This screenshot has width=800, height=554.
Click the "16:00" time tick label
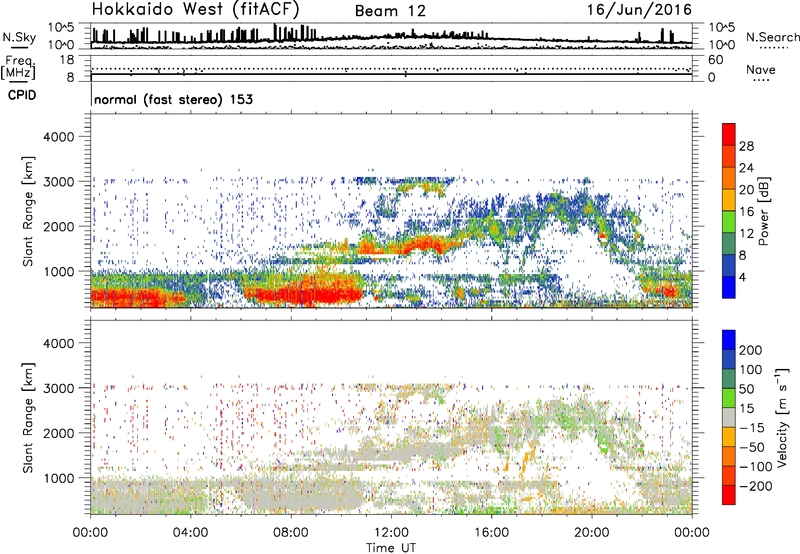(x=491, y=533)
